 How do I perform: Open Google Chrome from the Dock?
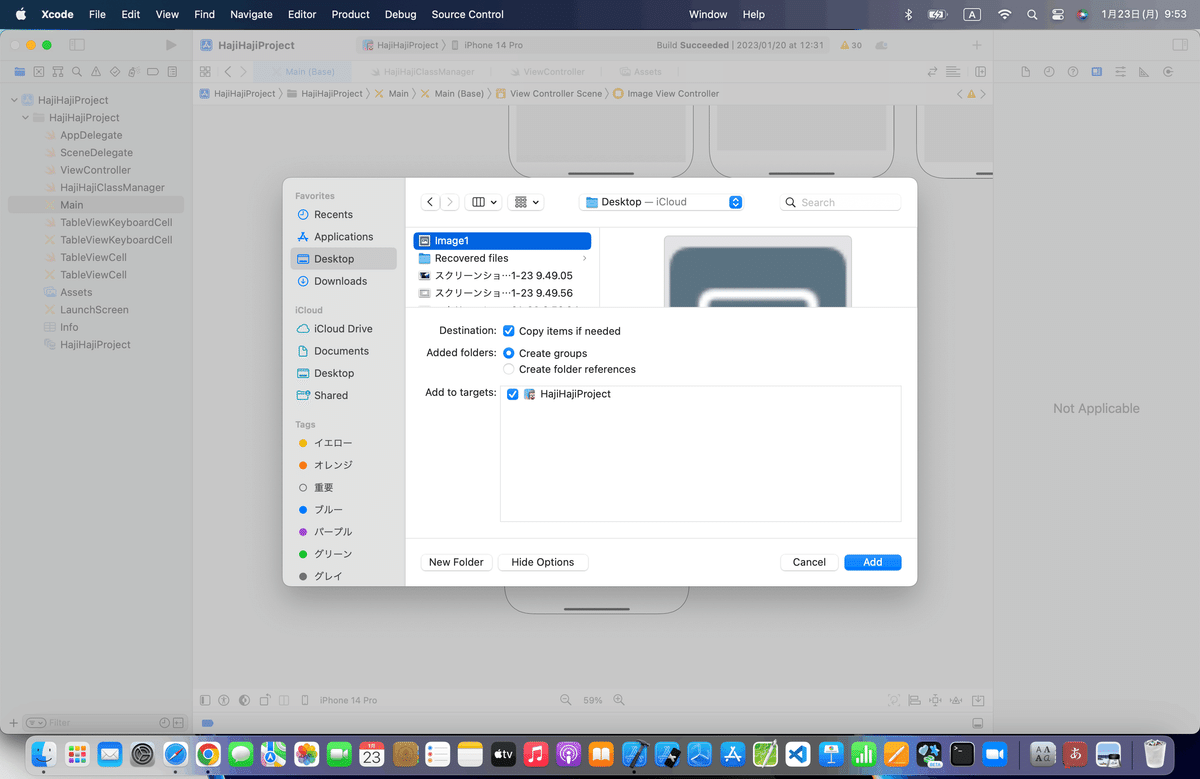(x=208, y=754)
